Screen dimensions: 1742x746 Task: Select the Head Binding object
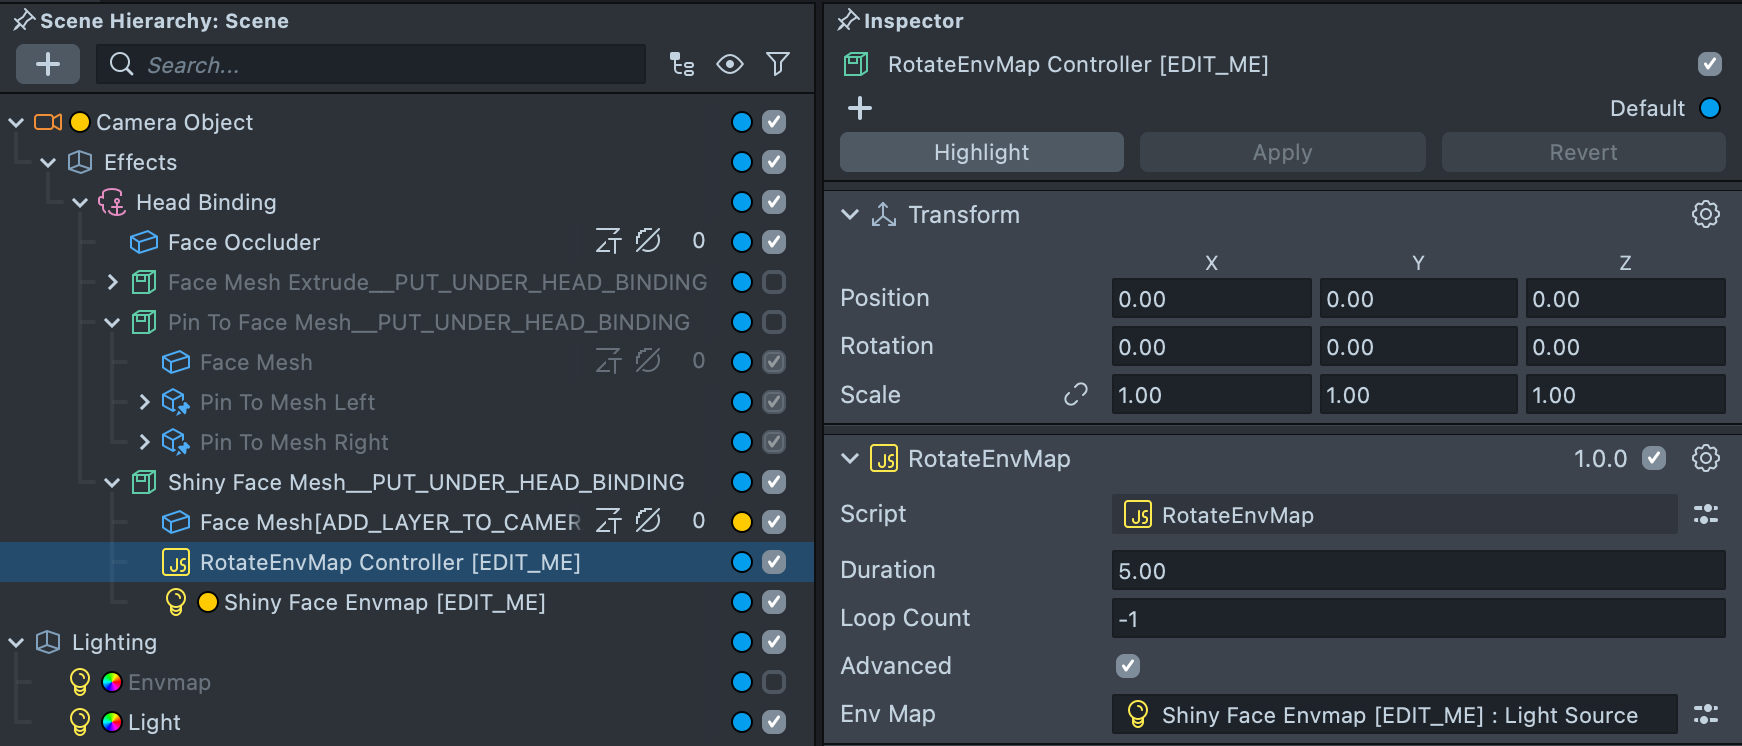click(206, 202)
